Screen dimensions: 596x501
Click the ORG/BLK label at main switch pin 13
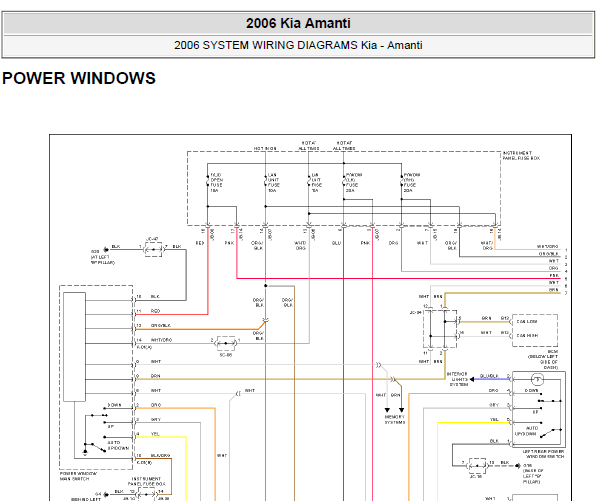coord(161,325)
